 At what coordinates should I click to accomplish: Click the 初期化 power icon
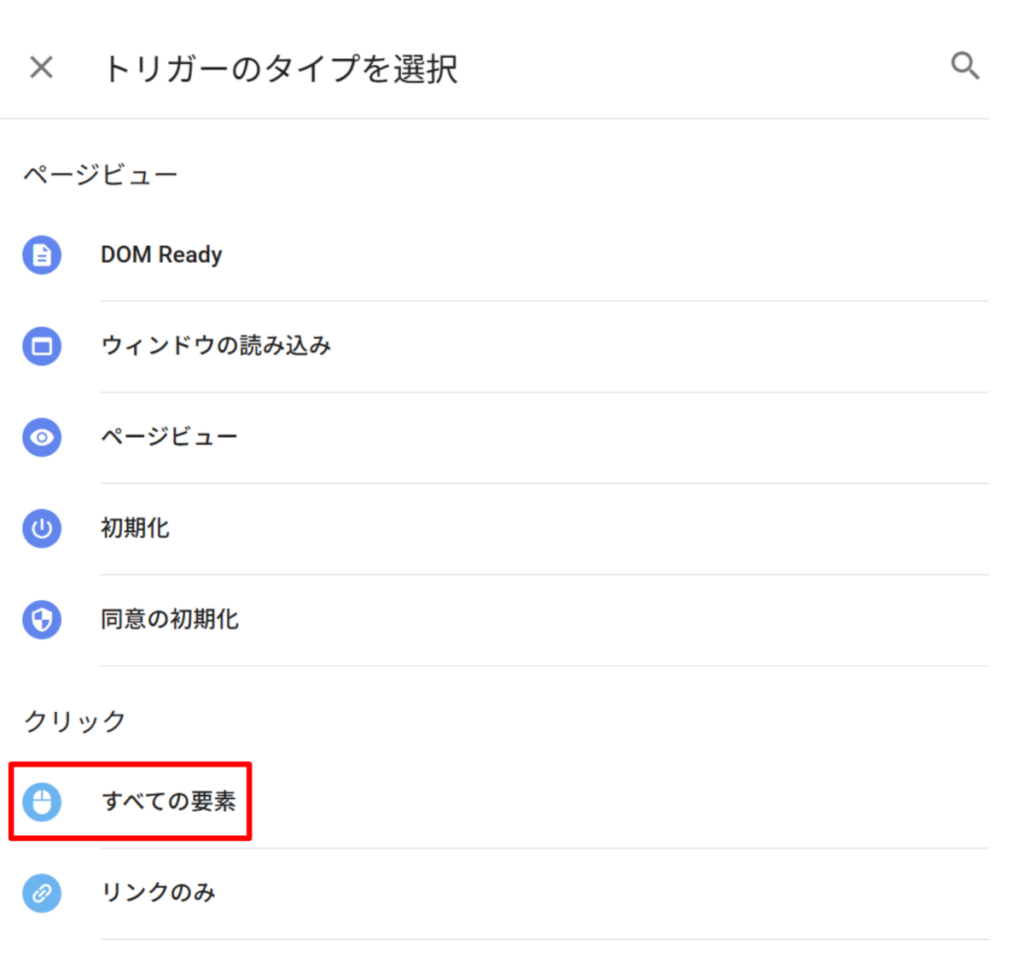[x=42, y=529]
